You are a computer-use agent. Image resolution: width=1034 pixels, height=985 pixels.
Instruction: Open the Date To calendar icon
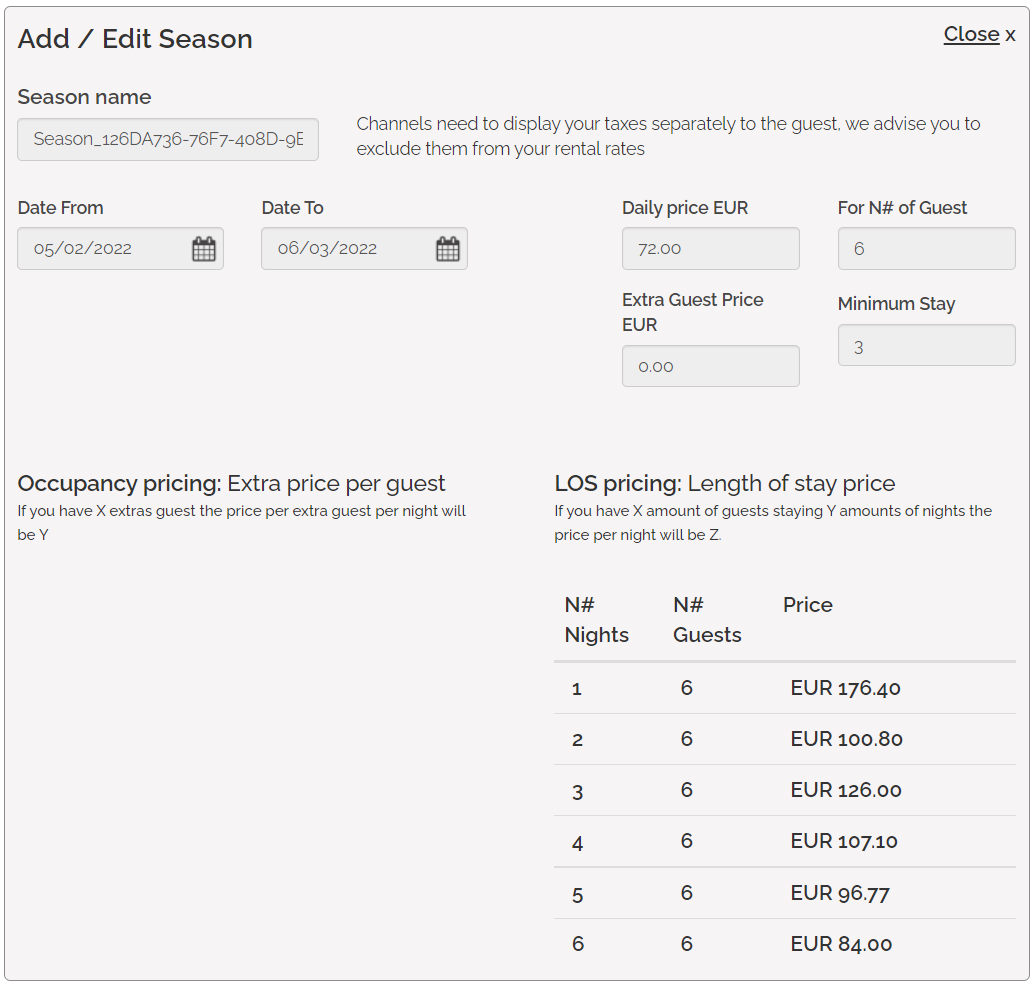coord(448,249)
